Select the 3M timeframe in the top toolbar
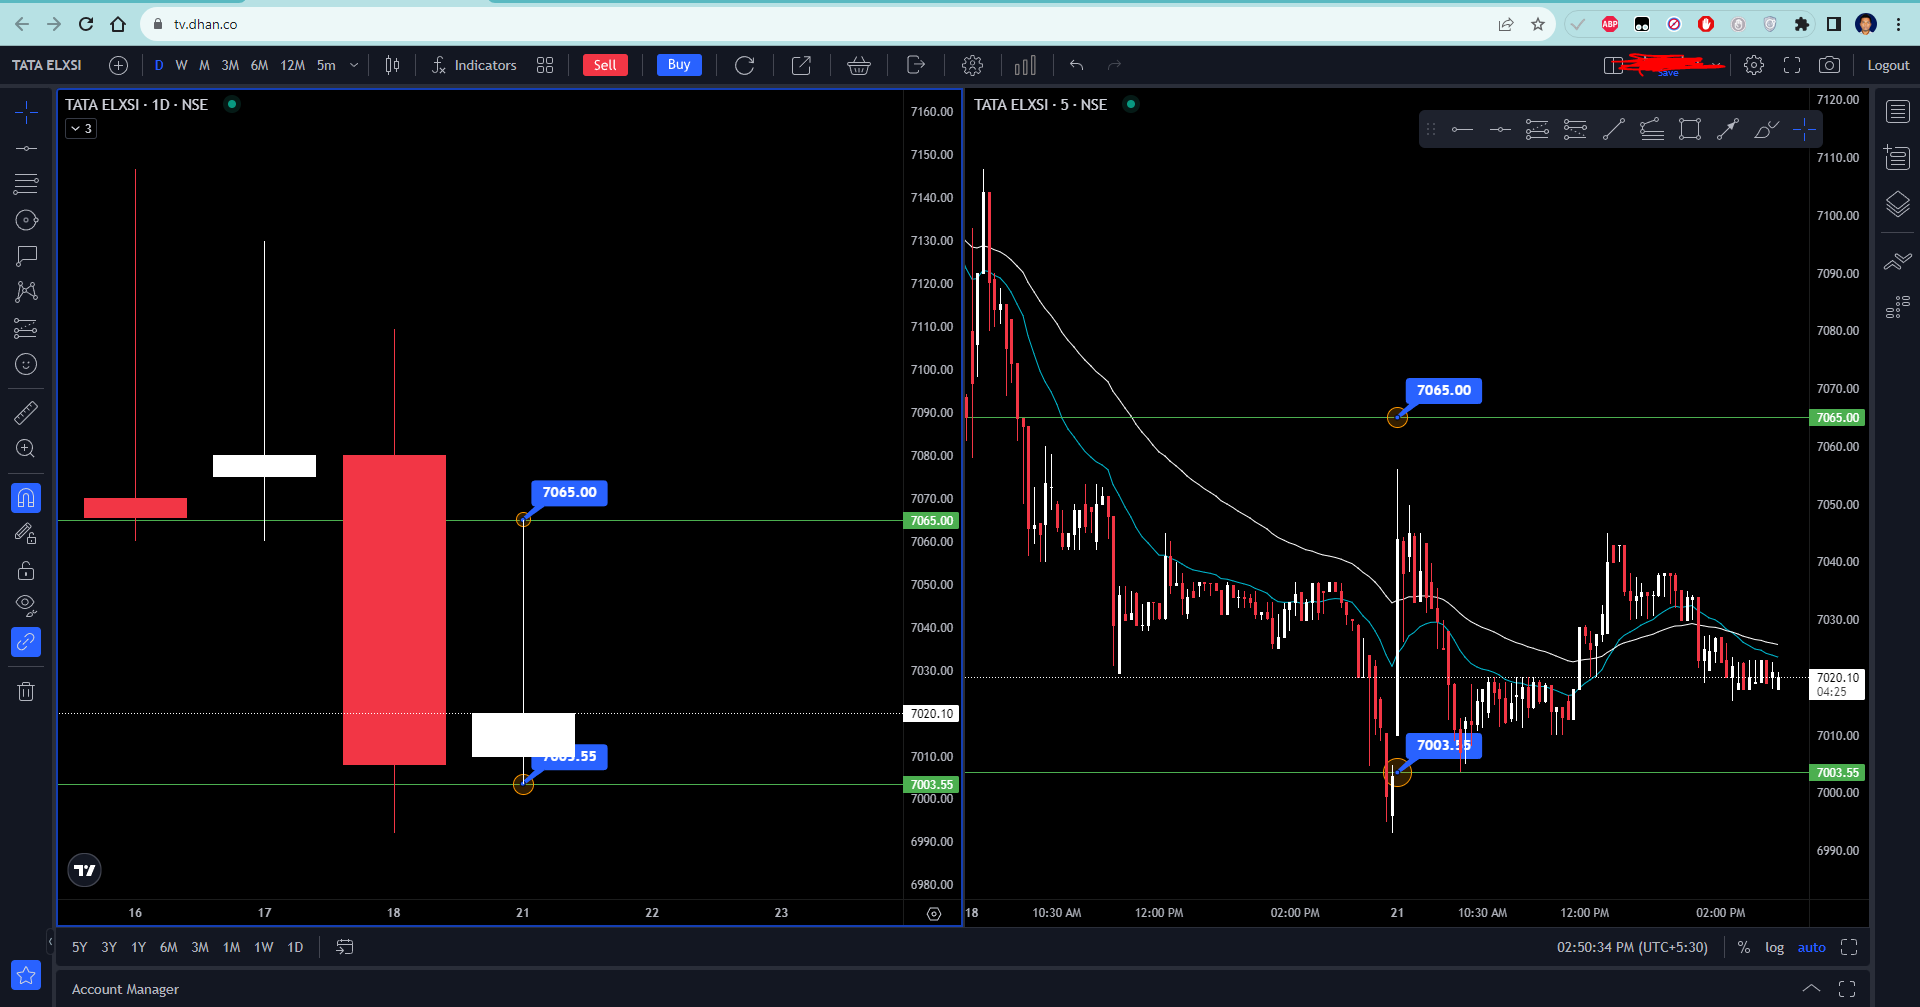Viewport: 1920px width, 1007px height. (230, 65)
